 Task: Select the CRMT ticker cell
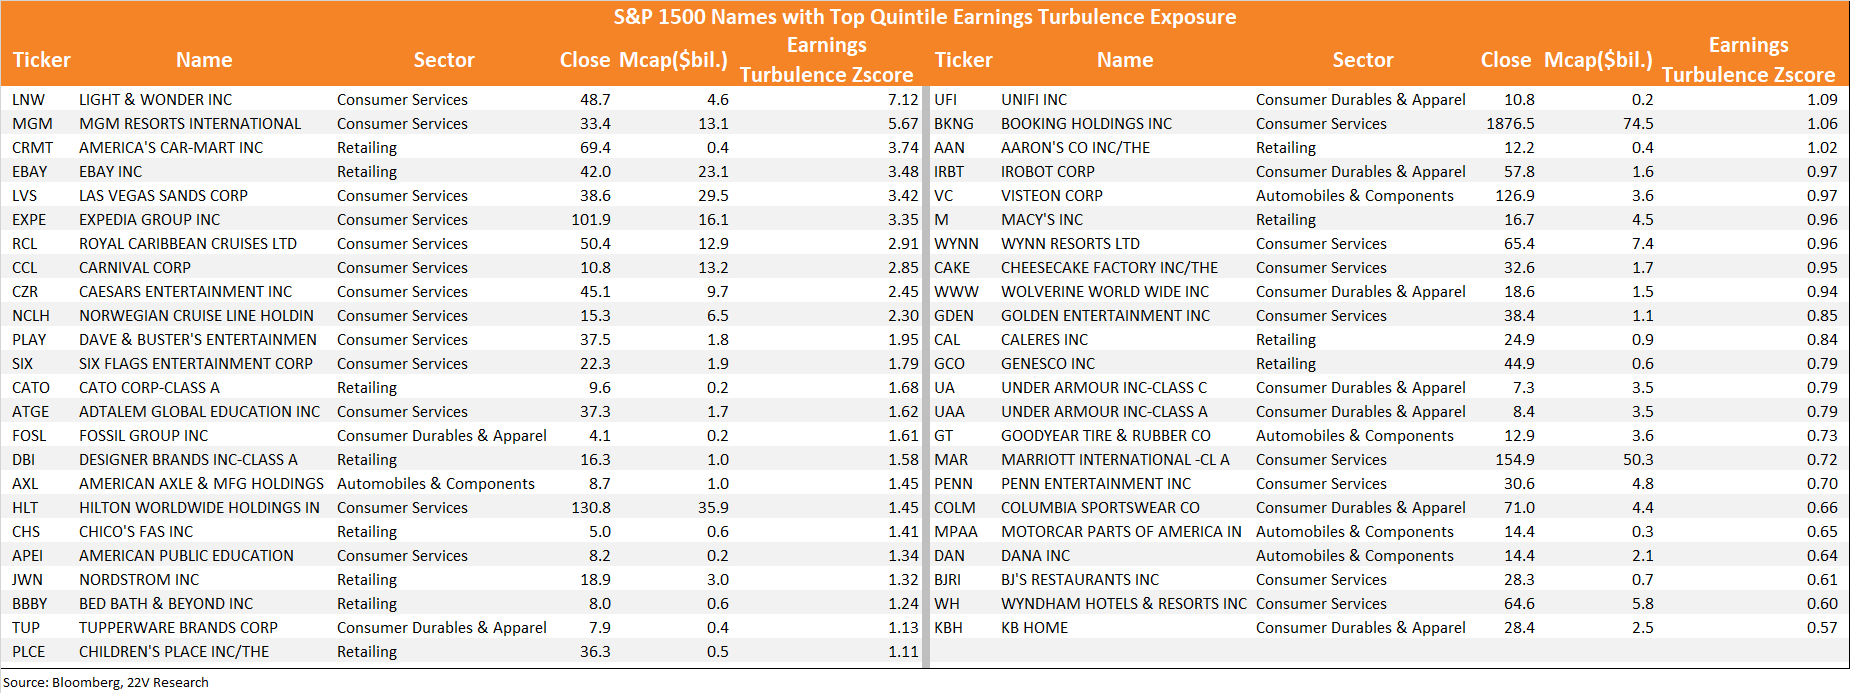(33, 148)
